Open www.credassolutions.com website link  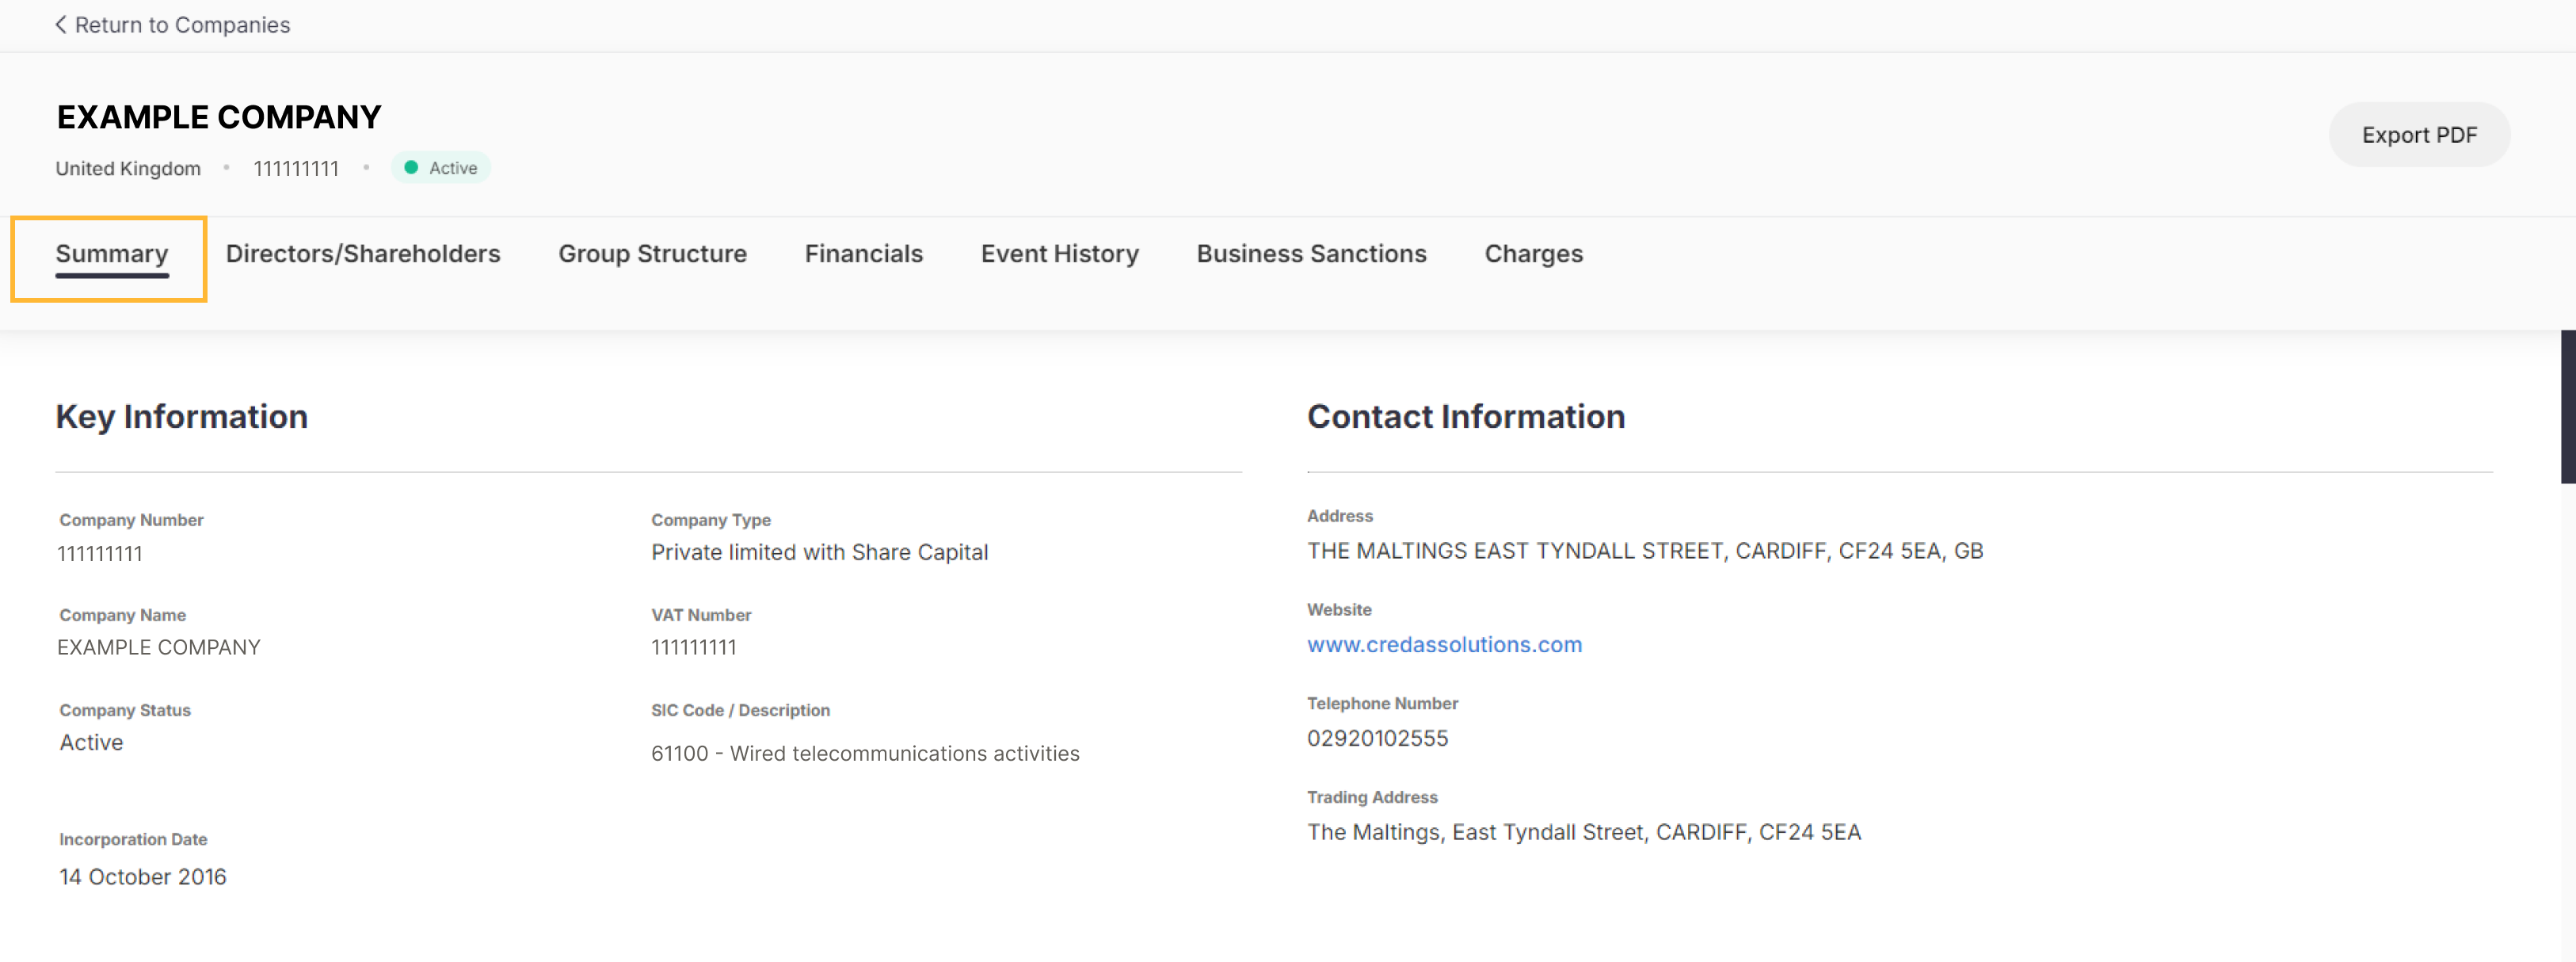[x=1444, y=645]
